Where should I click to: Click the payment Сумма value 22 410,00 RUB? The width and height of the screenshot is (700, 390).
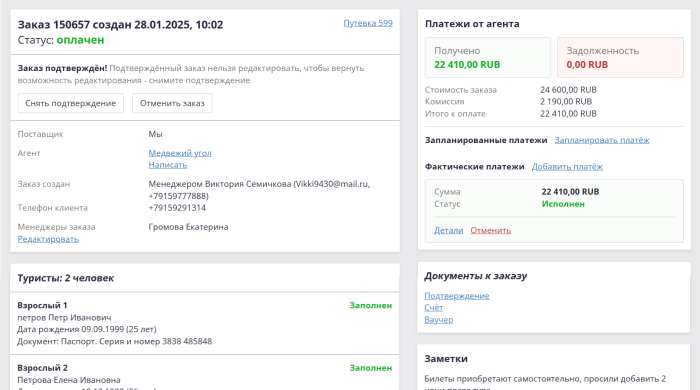[x=571, y=192]
